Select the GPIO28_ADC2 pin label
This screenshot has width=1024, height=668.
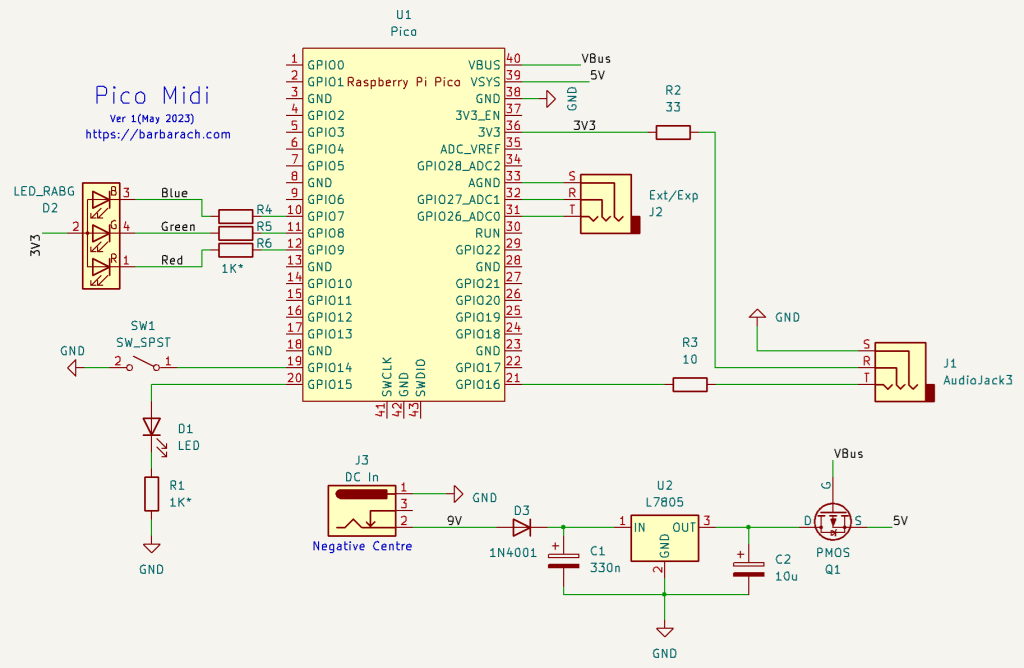[x=459, y=166]
